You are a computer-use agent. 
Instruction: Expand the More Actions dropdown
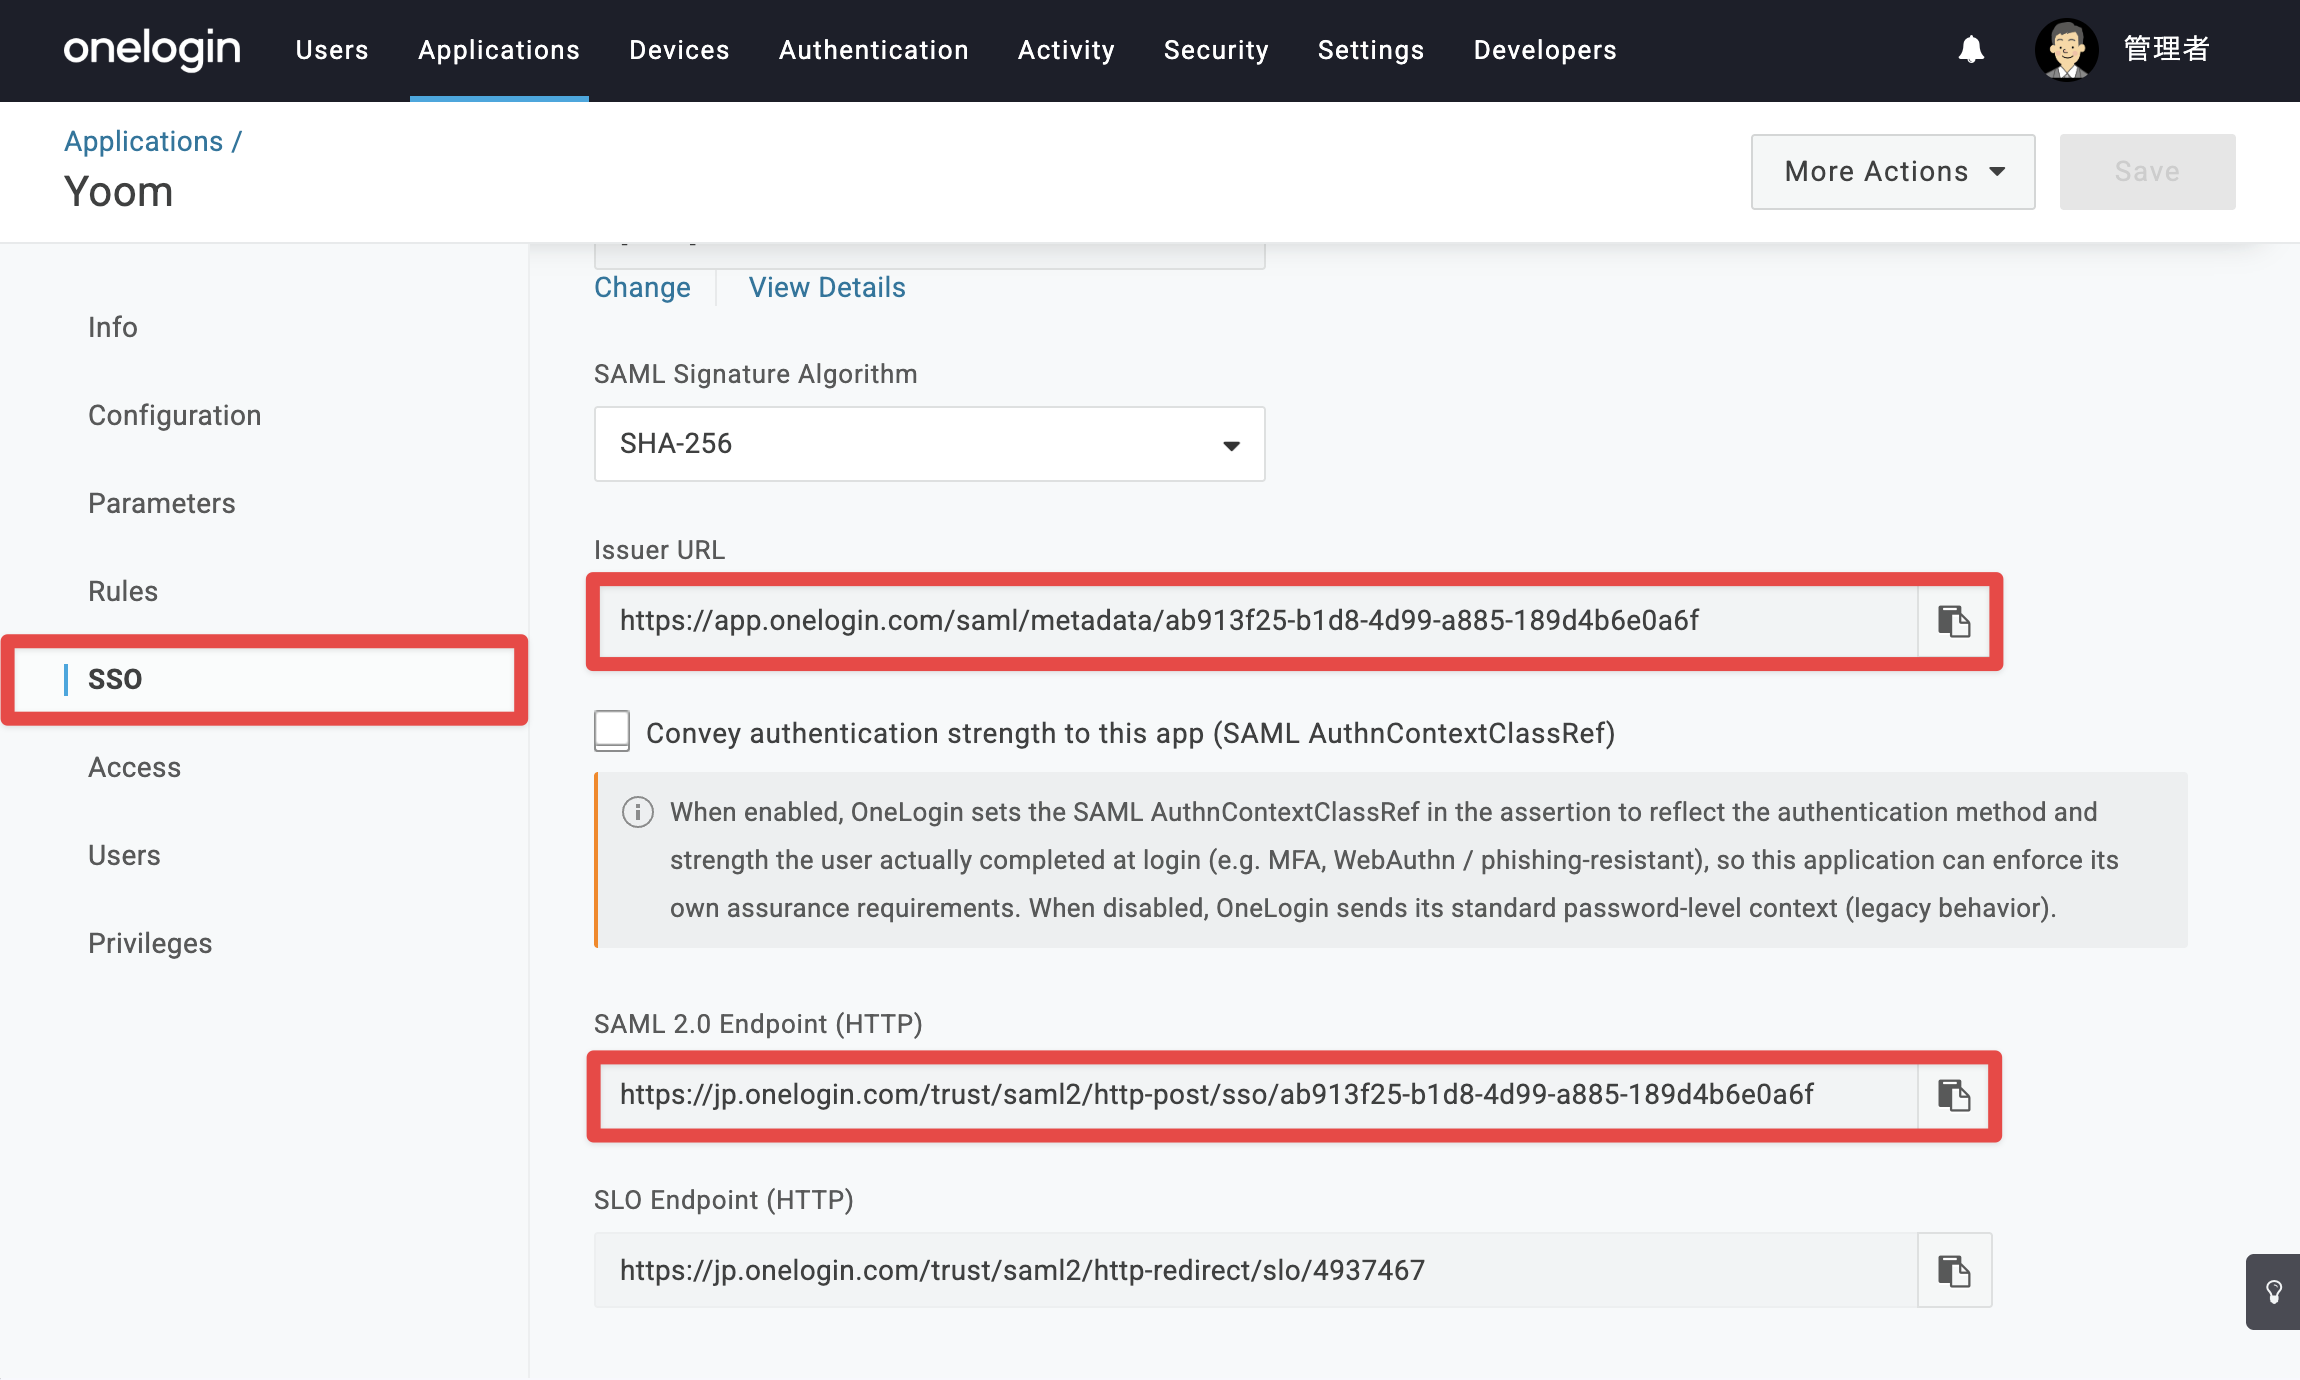tap(1892, 172)
